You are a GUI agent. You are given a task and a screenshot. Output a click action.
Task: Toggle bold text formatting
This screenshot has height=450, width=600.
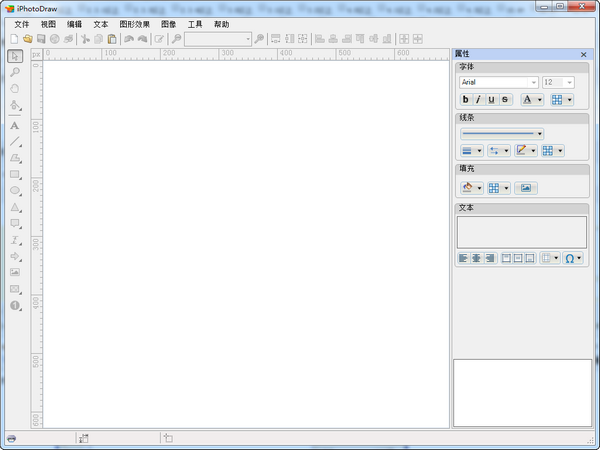click(x=466, y=99)
